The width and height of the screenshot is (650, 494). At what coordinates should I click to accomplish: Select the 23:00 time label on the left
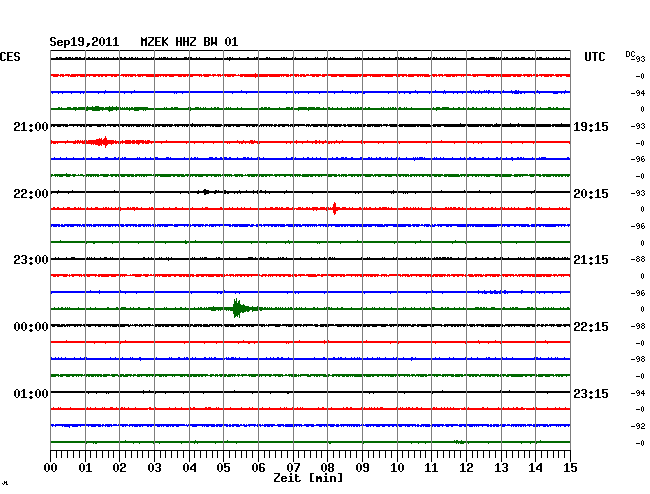click(x=31, y=260)
